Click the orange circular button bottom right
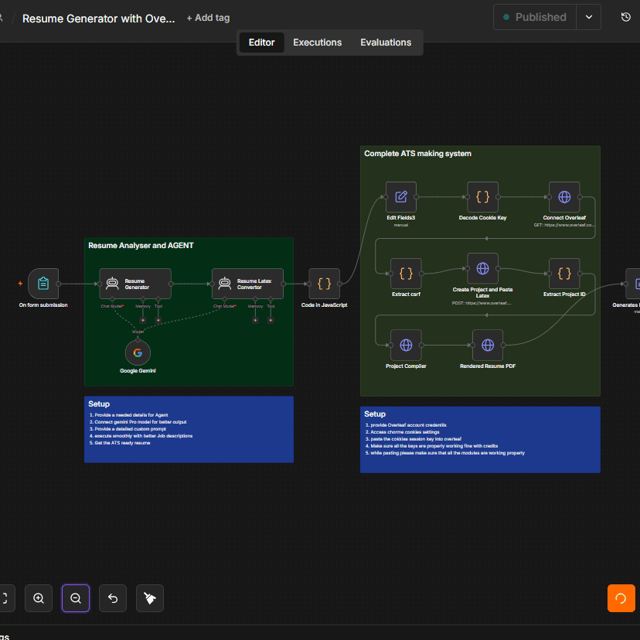Image resolution: width=640 pixels, height=640 pixels. coord(621,598)
